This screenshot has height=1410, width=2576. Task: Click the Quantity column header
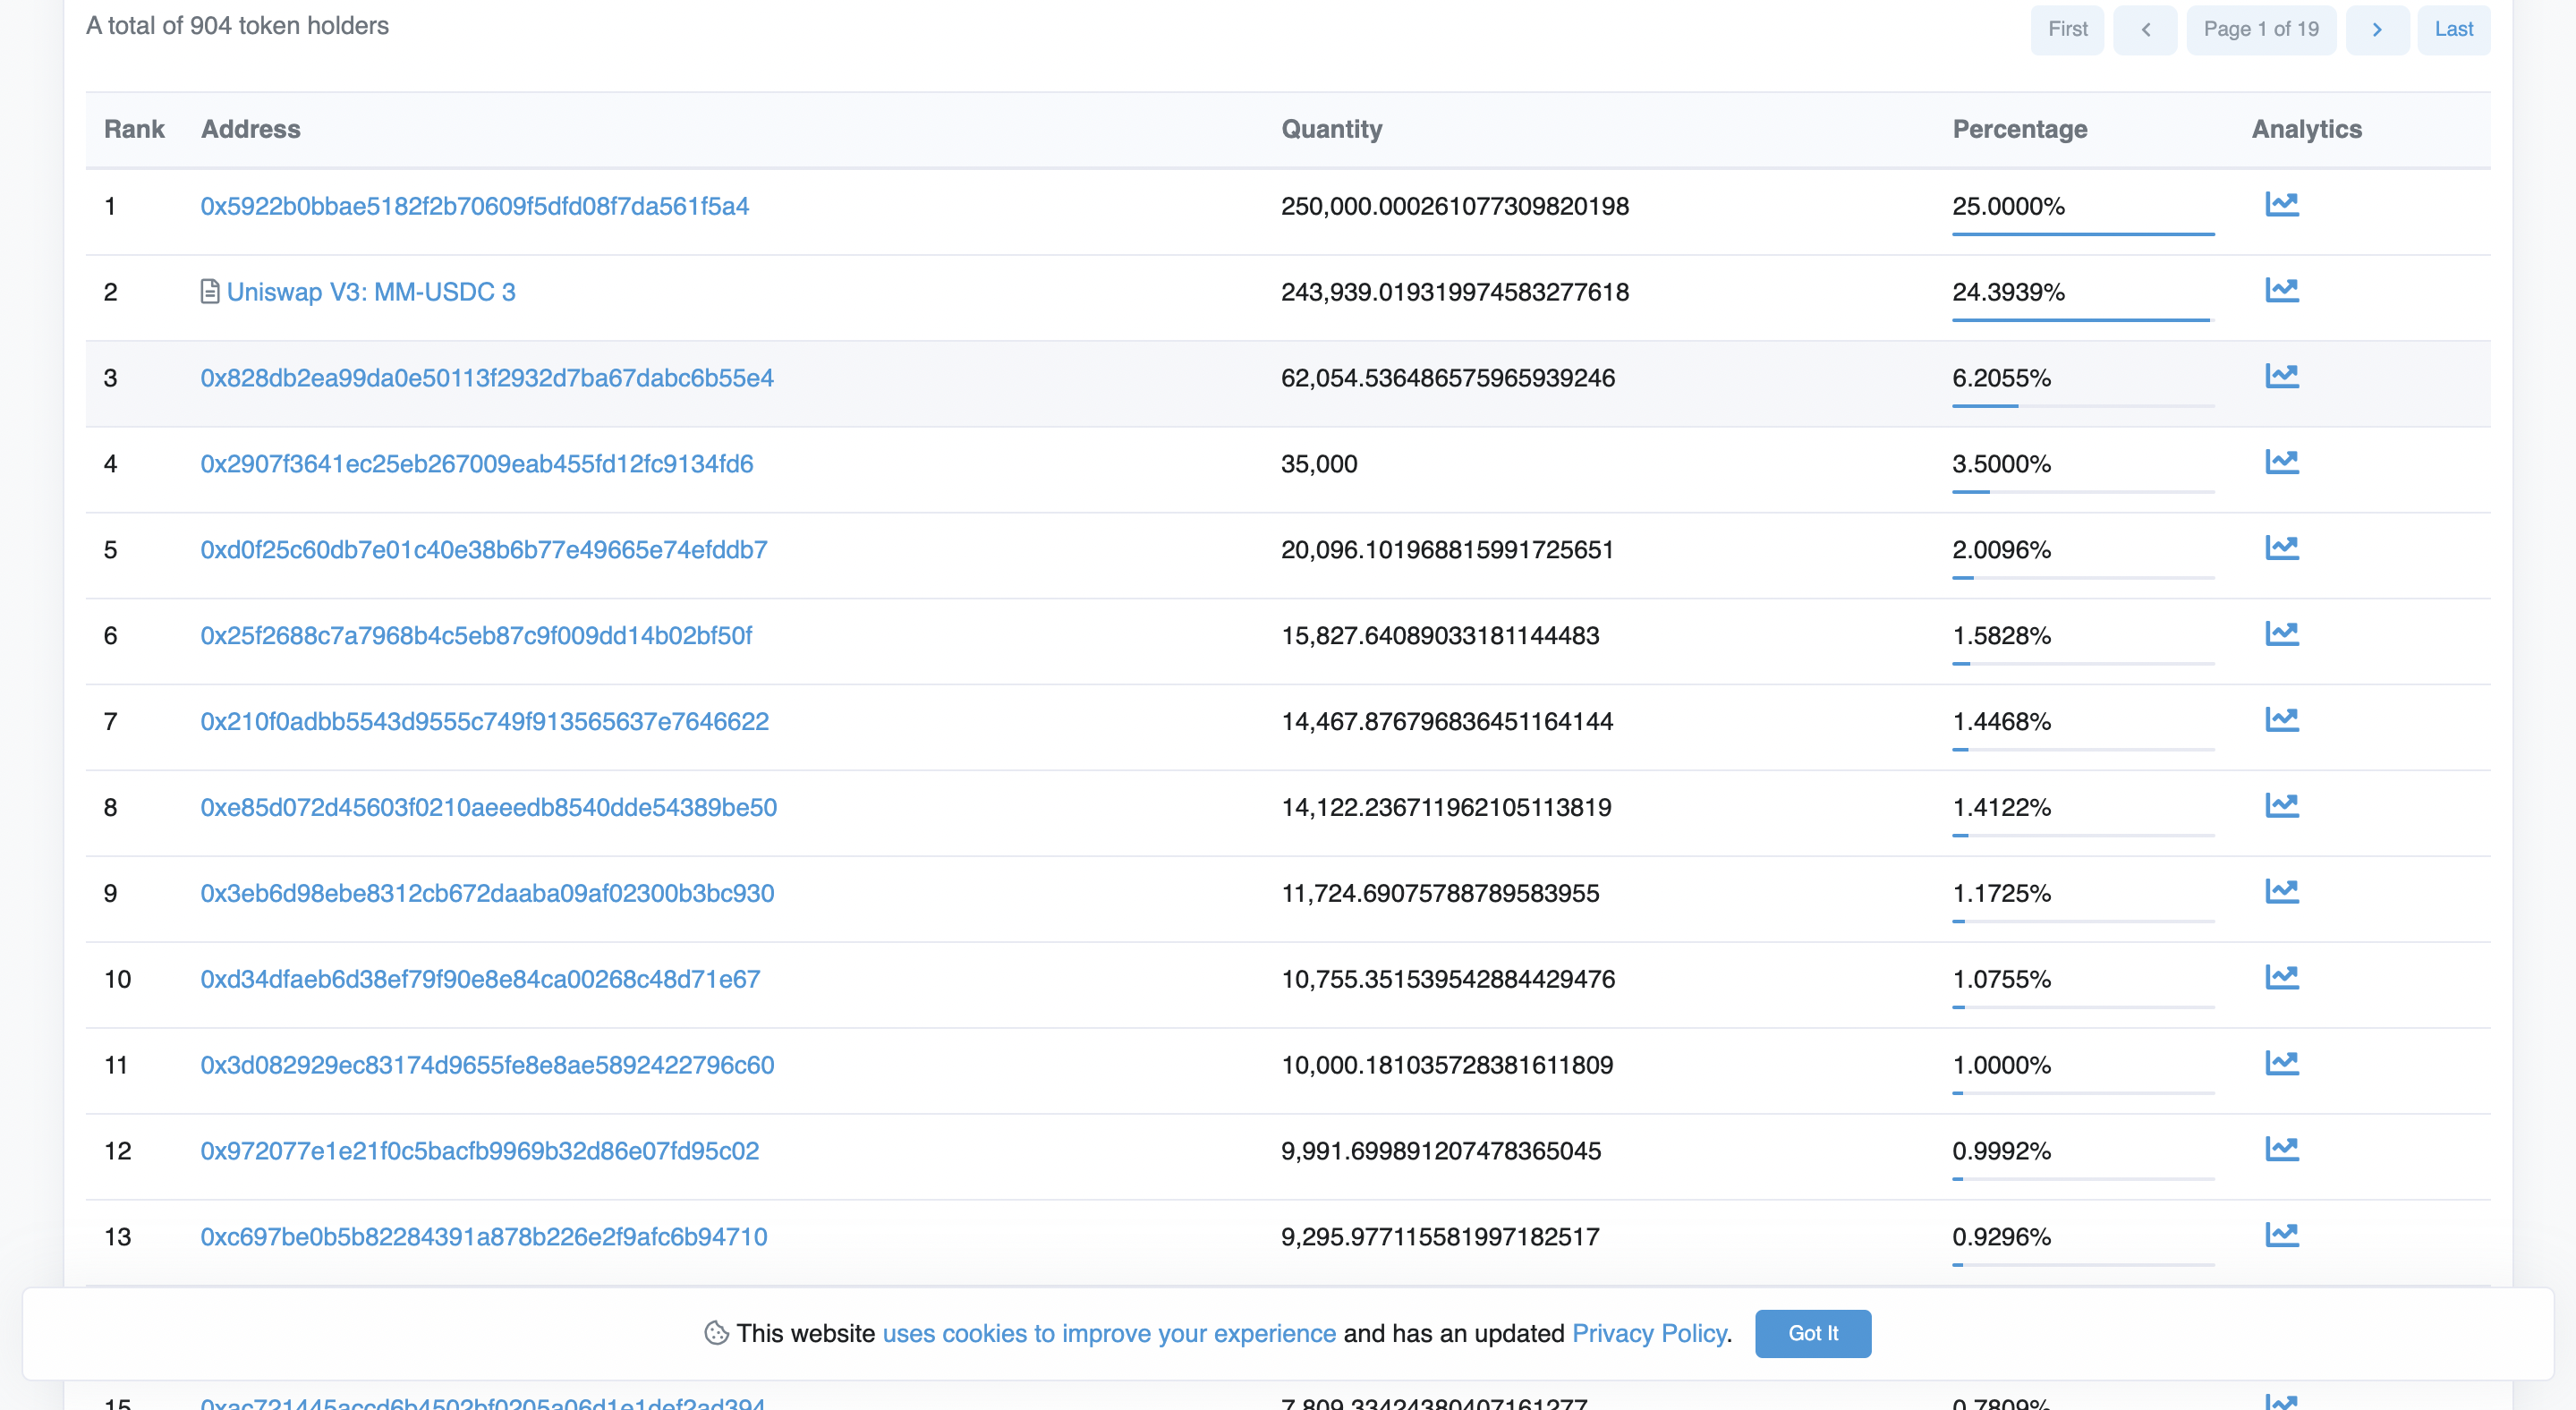(1332, 128)
